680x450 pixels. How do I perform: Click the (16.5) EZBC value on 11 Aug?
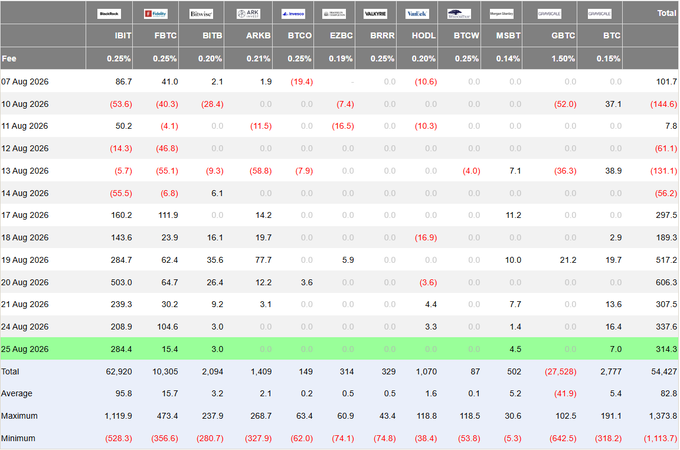click(x=343, y=126)
